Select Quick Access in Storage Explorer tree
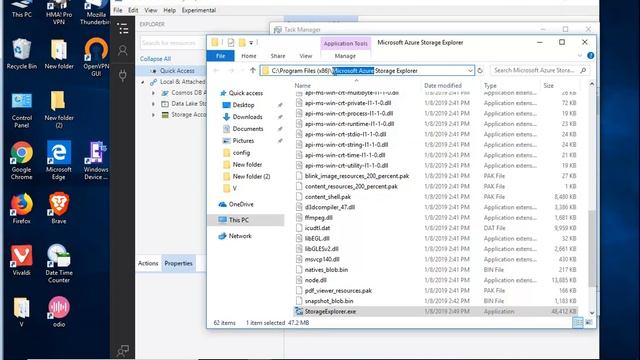Viewport: 640px width, 360px height. (x=177, y=71)
